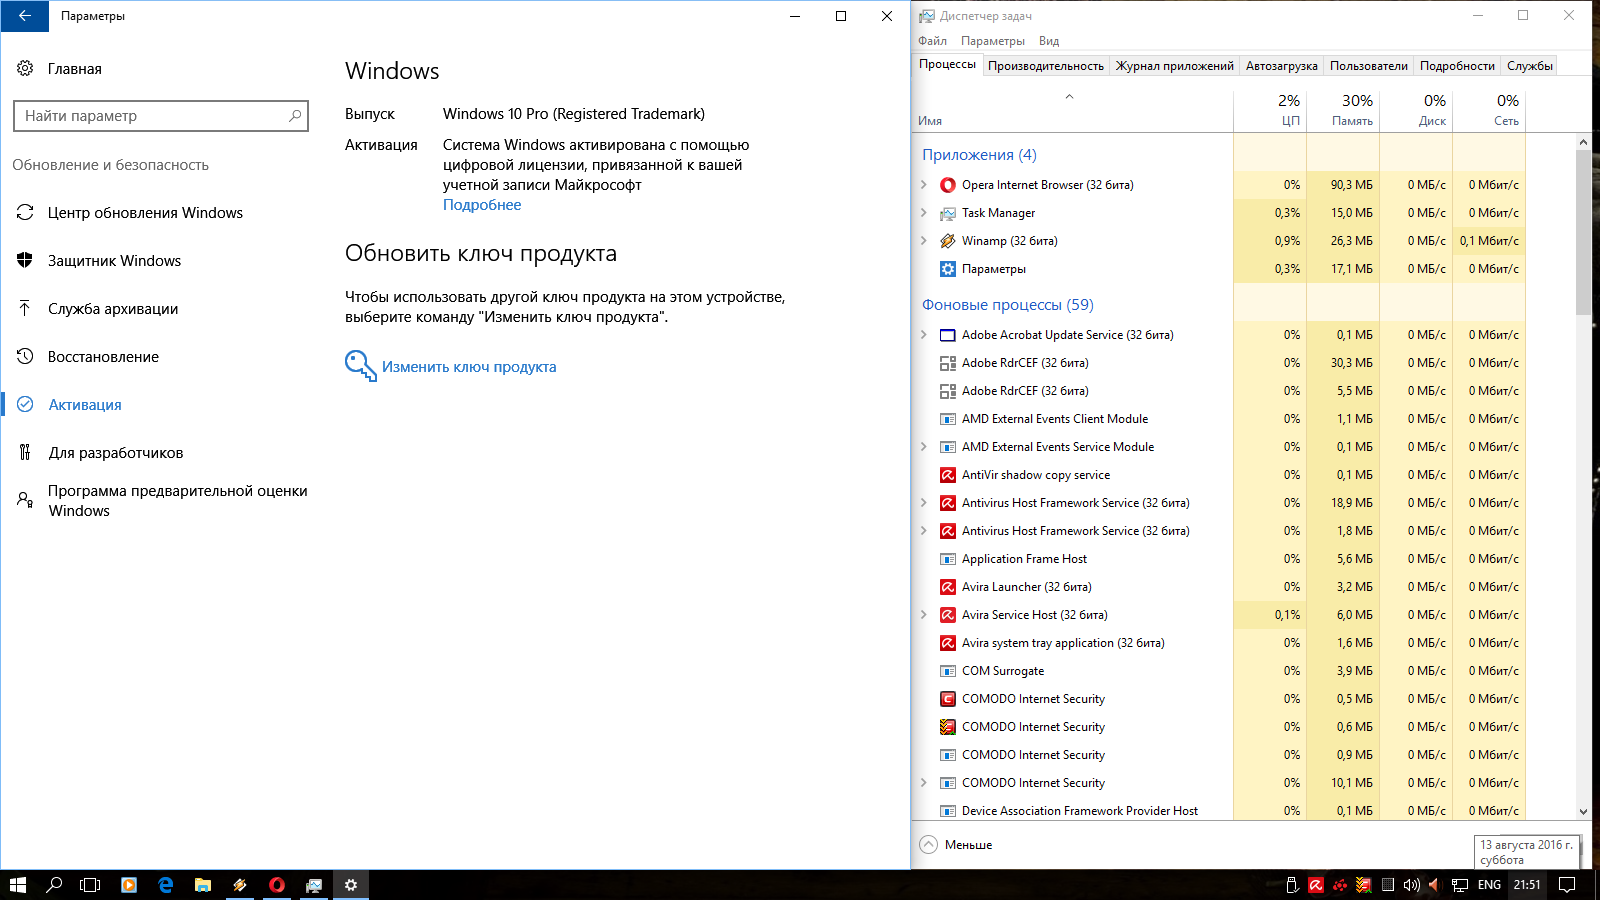The width and height of the screenshot is (1600, 900).
Task: Open Task View from the taskbar
Action: [90, 885]
